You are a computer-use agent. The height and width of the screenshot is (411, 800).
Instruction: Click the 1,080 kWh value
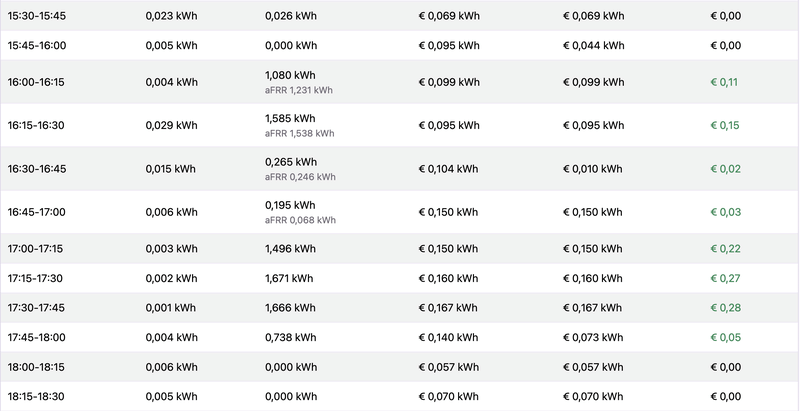pyautogui.click(x=290, y=75)
